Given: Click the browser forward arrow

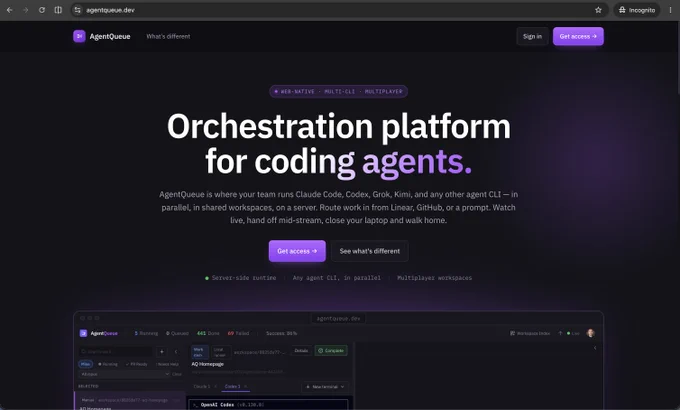Looking at the screenshot, I should tap(26, 10).
